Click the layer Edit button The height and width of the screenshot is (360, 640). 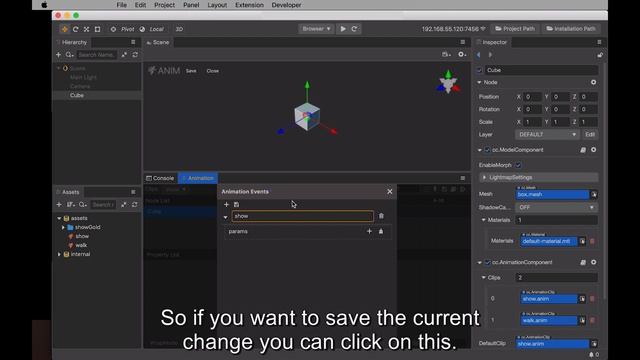pos(590,134)
